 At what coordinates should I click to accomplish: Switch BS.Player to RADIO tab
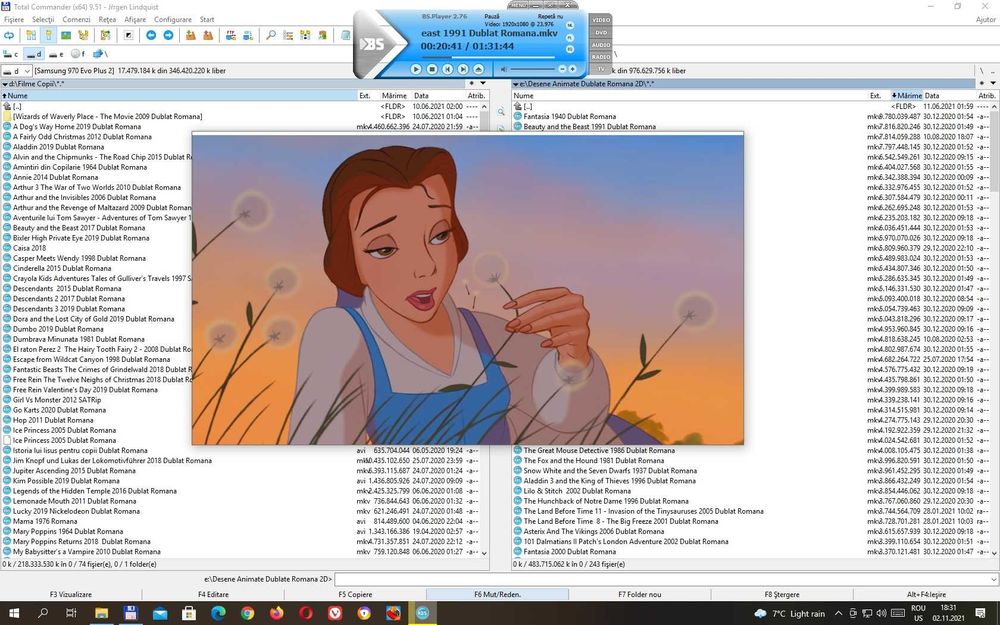601,57
